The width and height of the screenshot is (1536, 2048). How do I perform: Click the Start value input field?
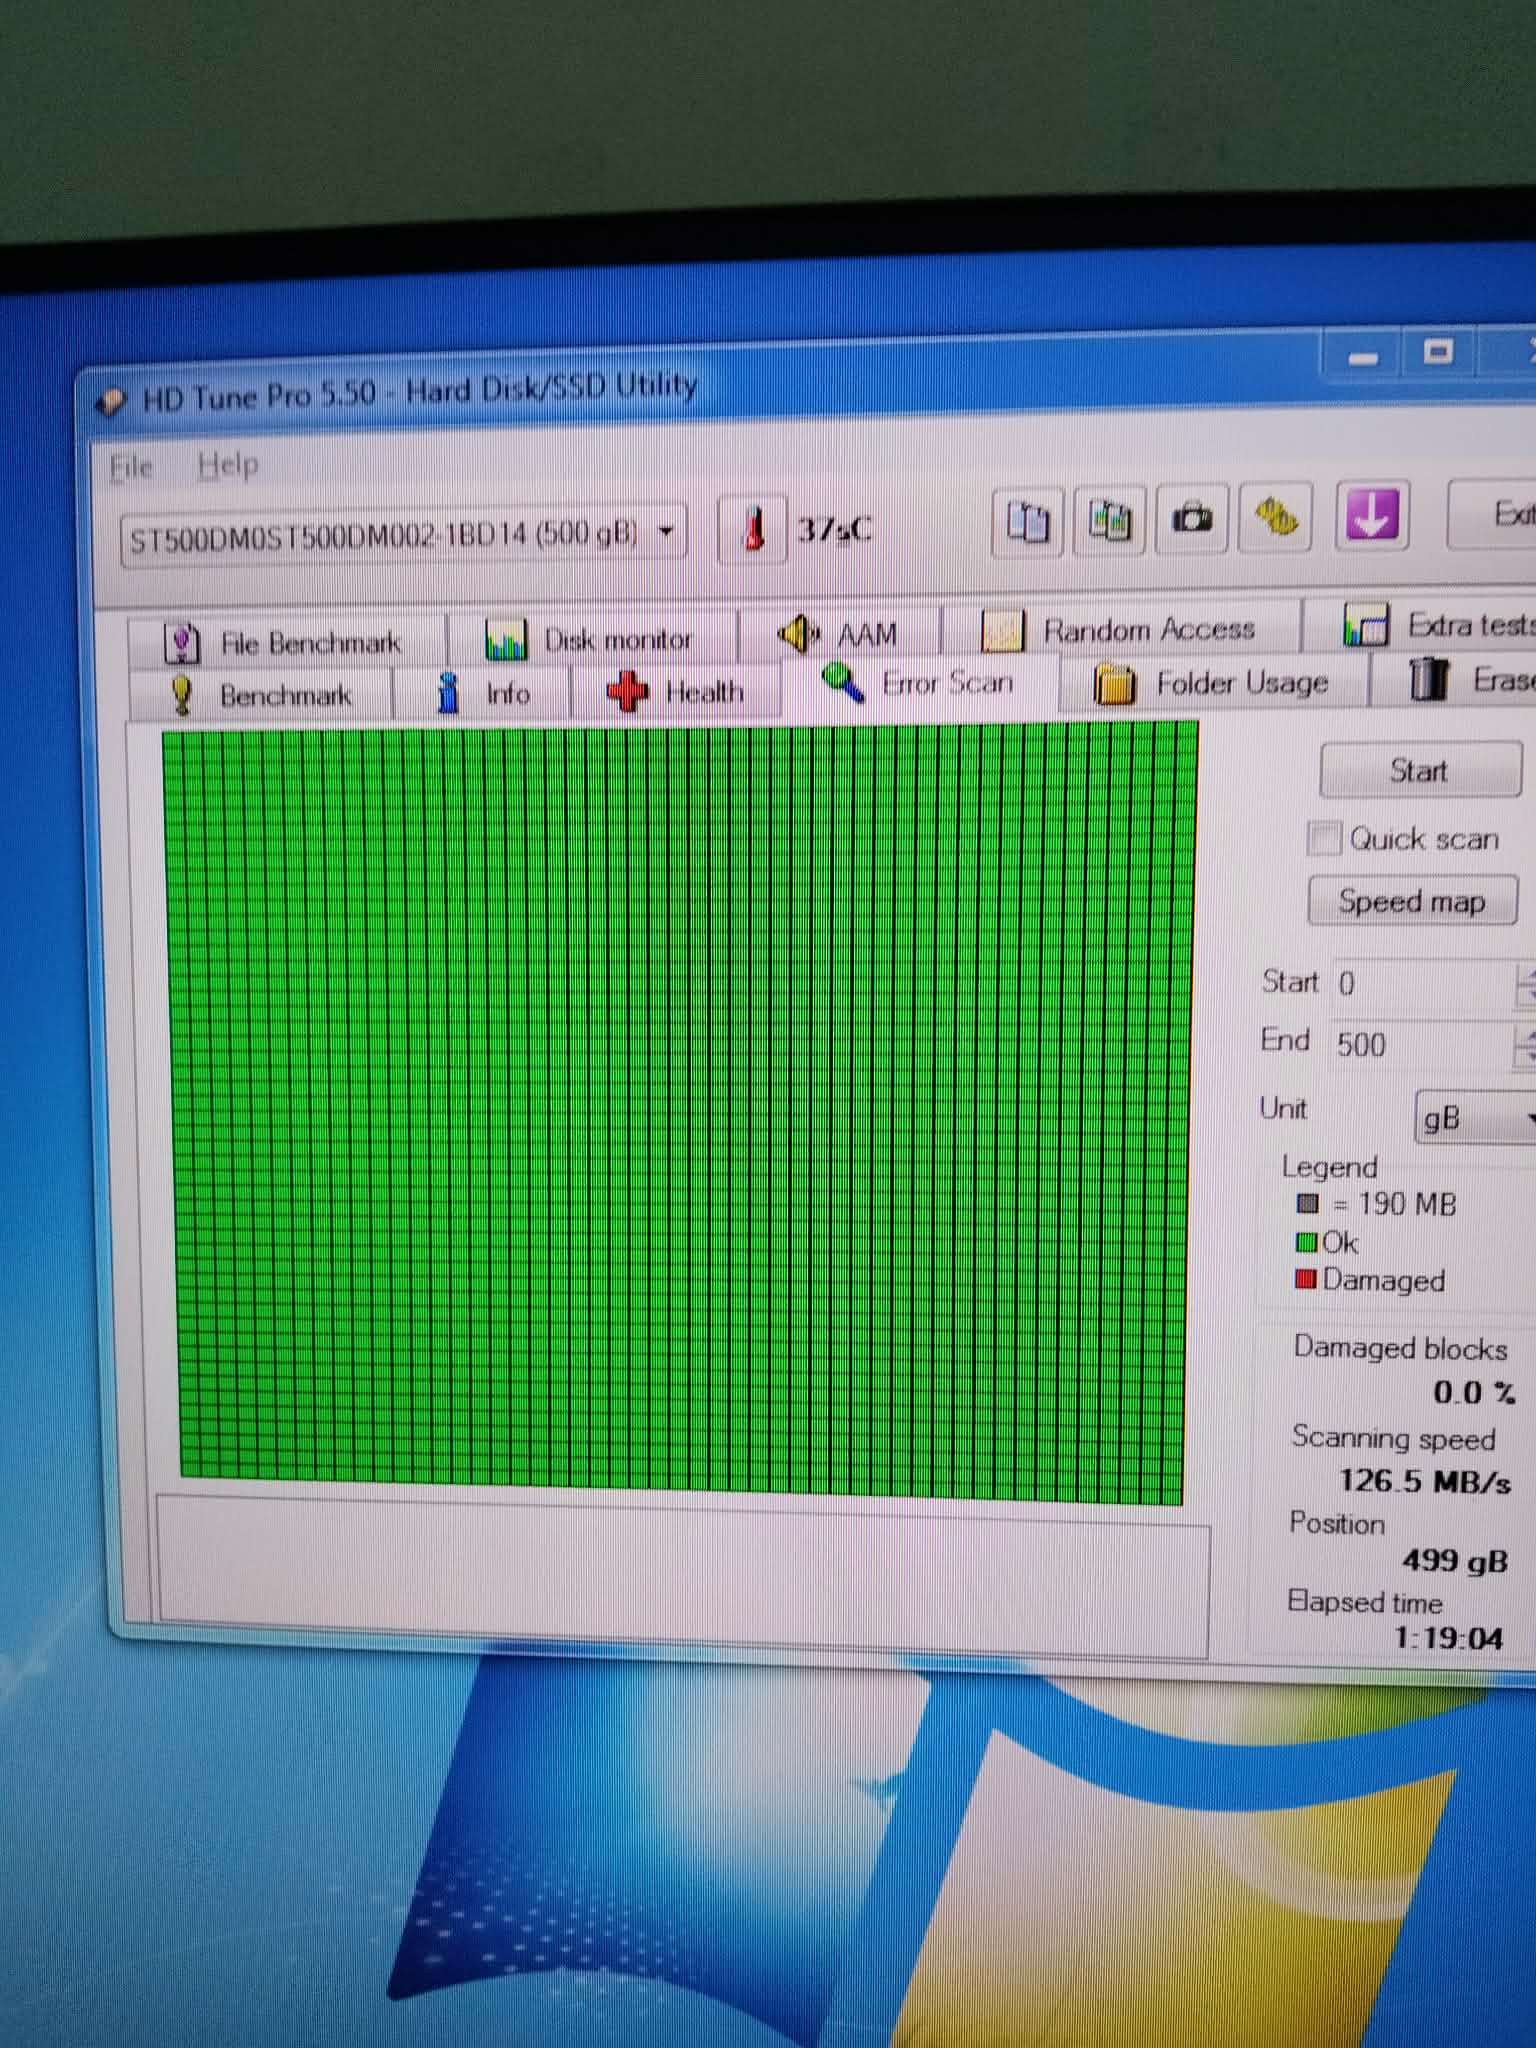click(1420, 984)
